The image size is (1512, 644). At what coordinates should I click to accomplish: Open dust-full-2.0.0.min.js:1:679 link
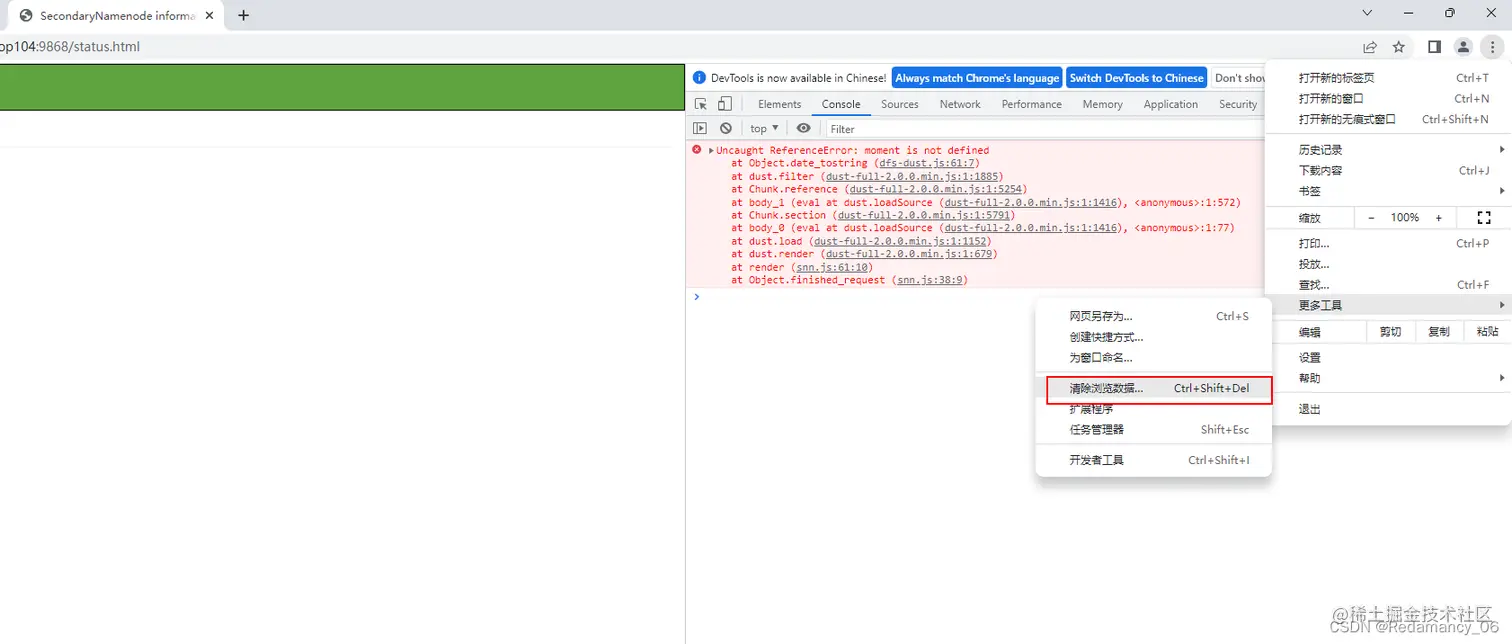(x=911, y=254)
